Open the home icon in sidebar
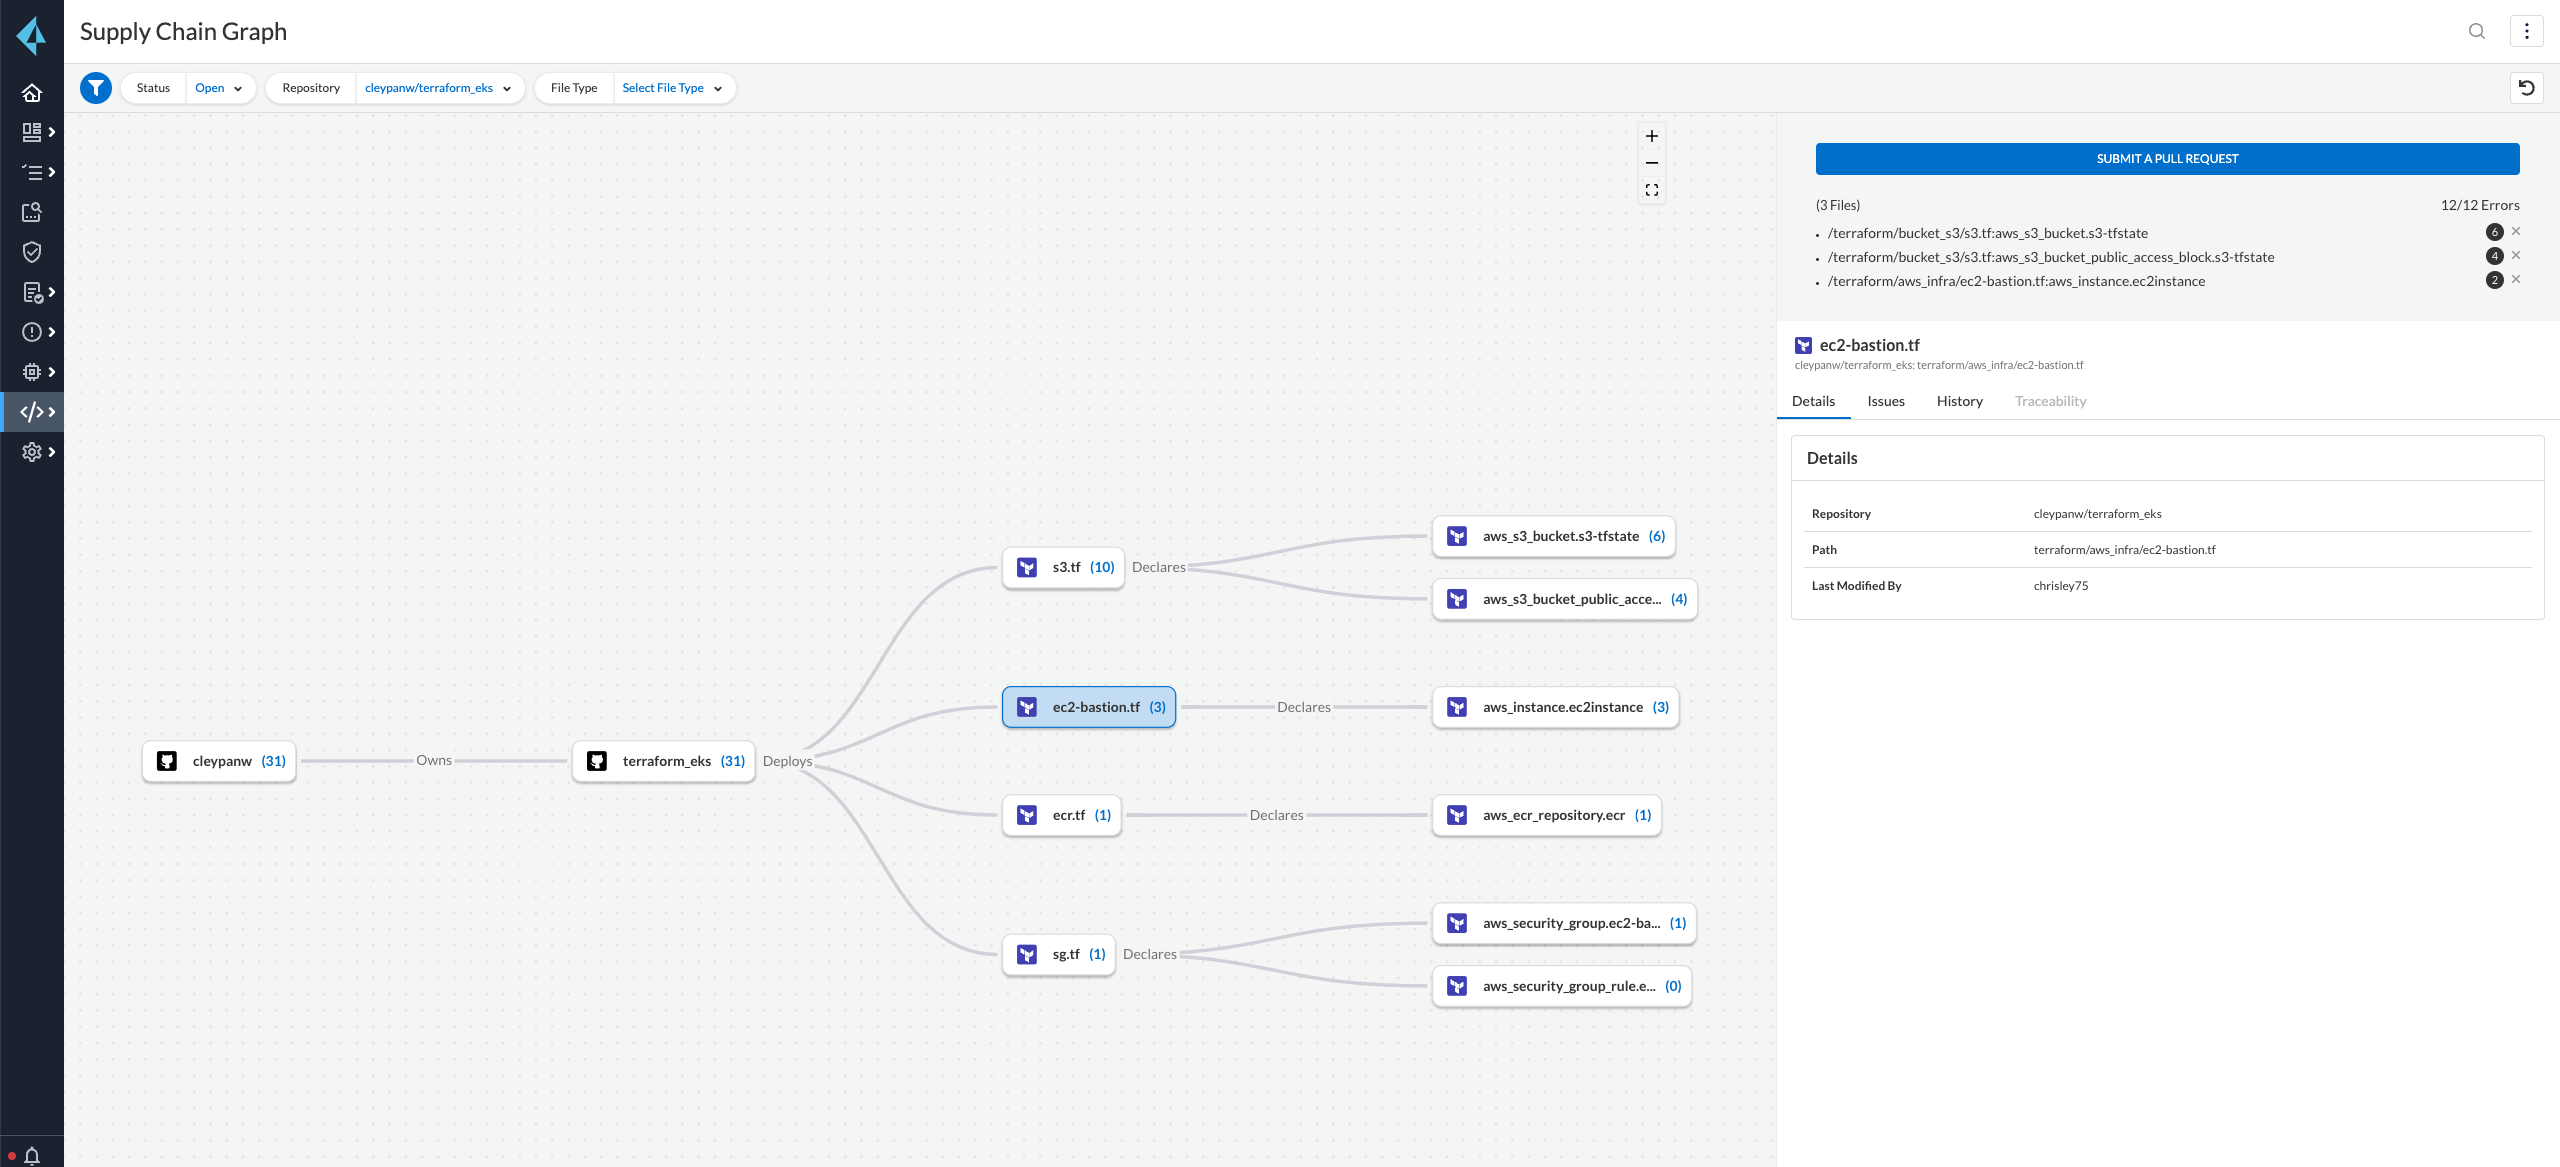2560x1167 pixels. click(x=32, y=93)
